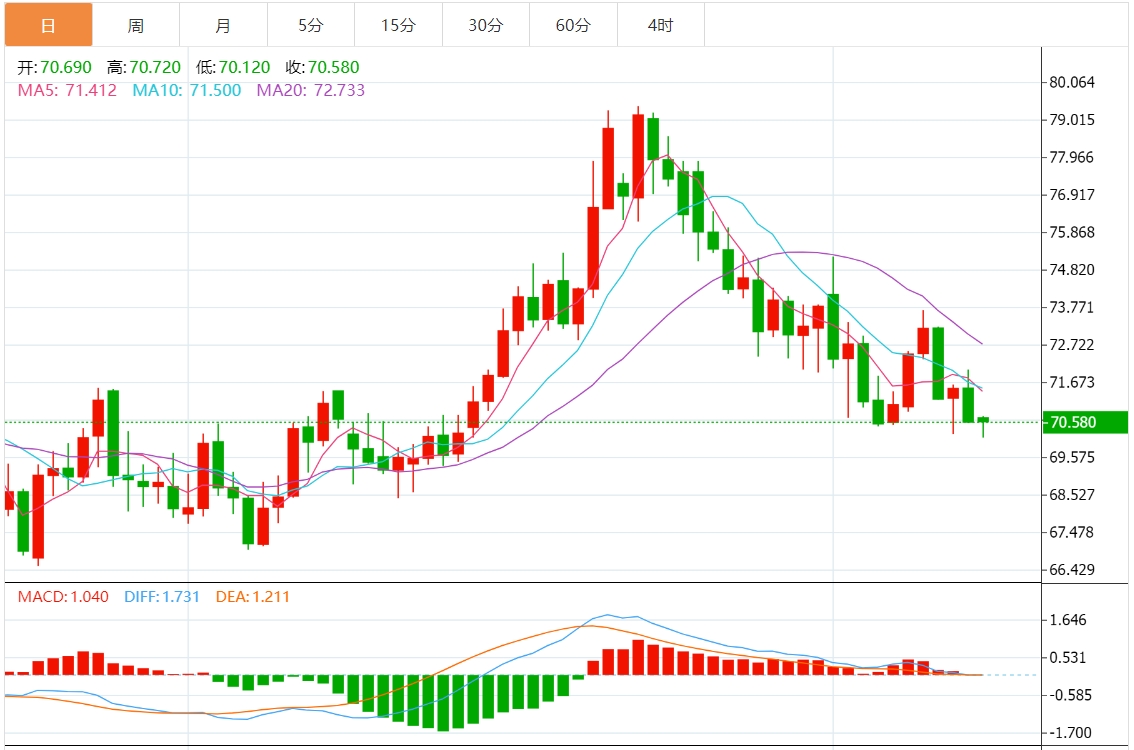Click the 67.478 price axis label

point(1072,532)
